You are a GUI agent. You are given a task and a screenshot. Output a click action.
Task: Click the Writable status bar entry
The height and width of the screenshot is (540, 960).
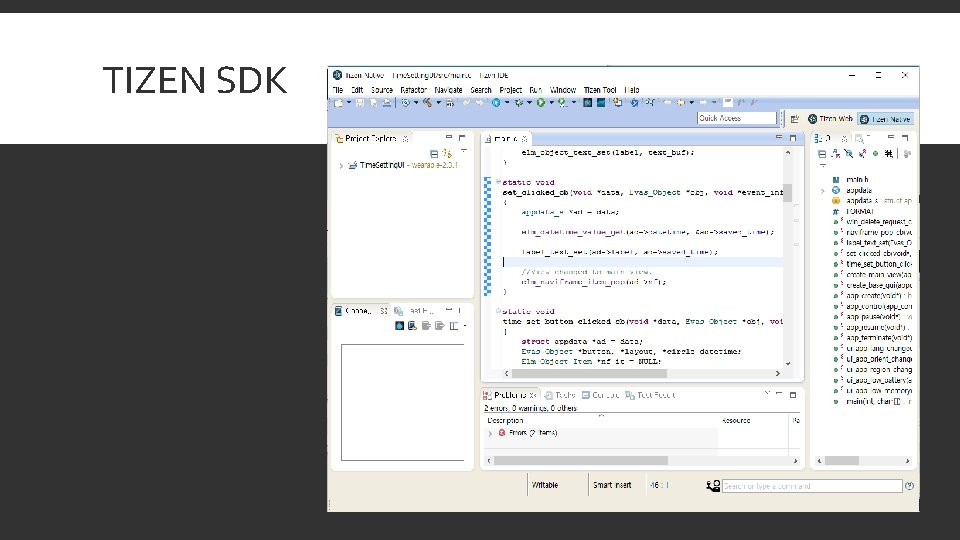tap(545, 485)
